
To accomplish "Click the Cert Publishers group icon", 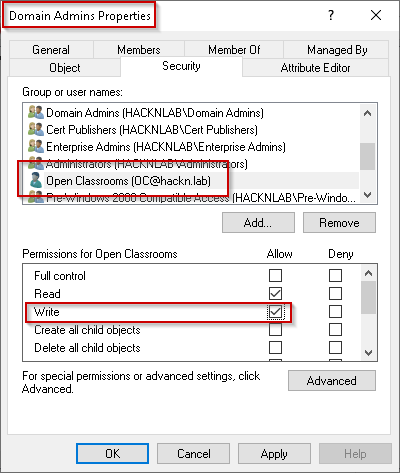I will pyautogui.click(x=36, y=130).
